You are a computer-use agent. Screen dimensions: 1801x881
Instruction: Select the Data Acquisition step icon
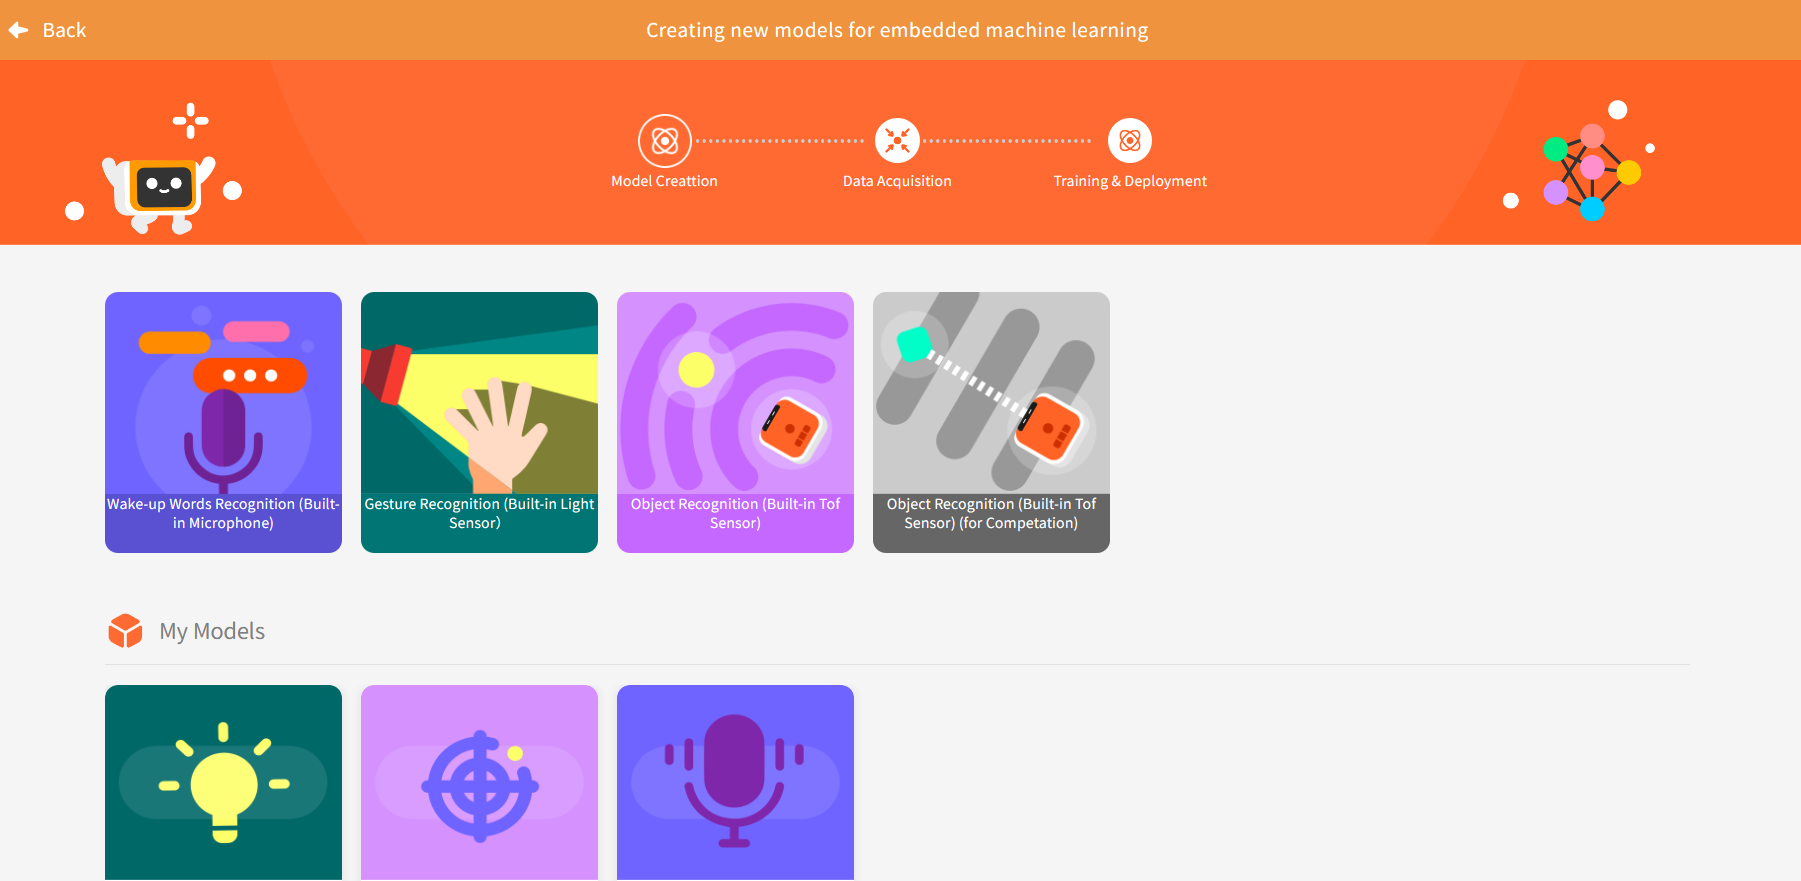[897, 141]
